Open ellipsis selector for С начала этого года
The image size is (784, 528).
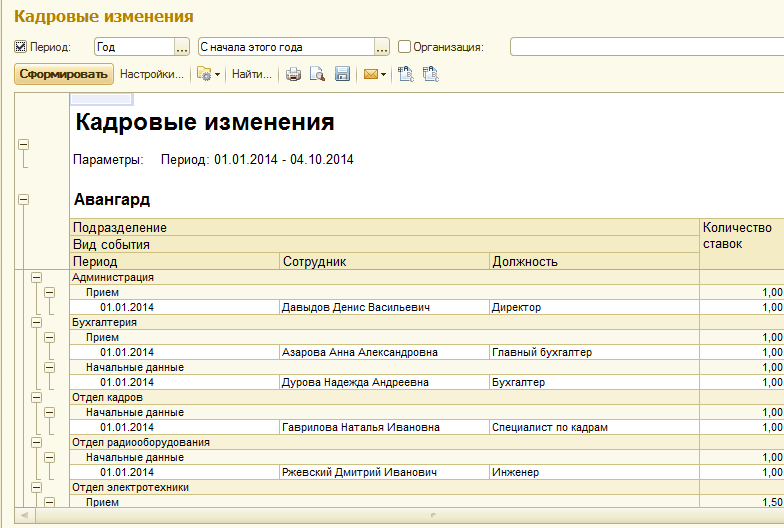point(382,47)
